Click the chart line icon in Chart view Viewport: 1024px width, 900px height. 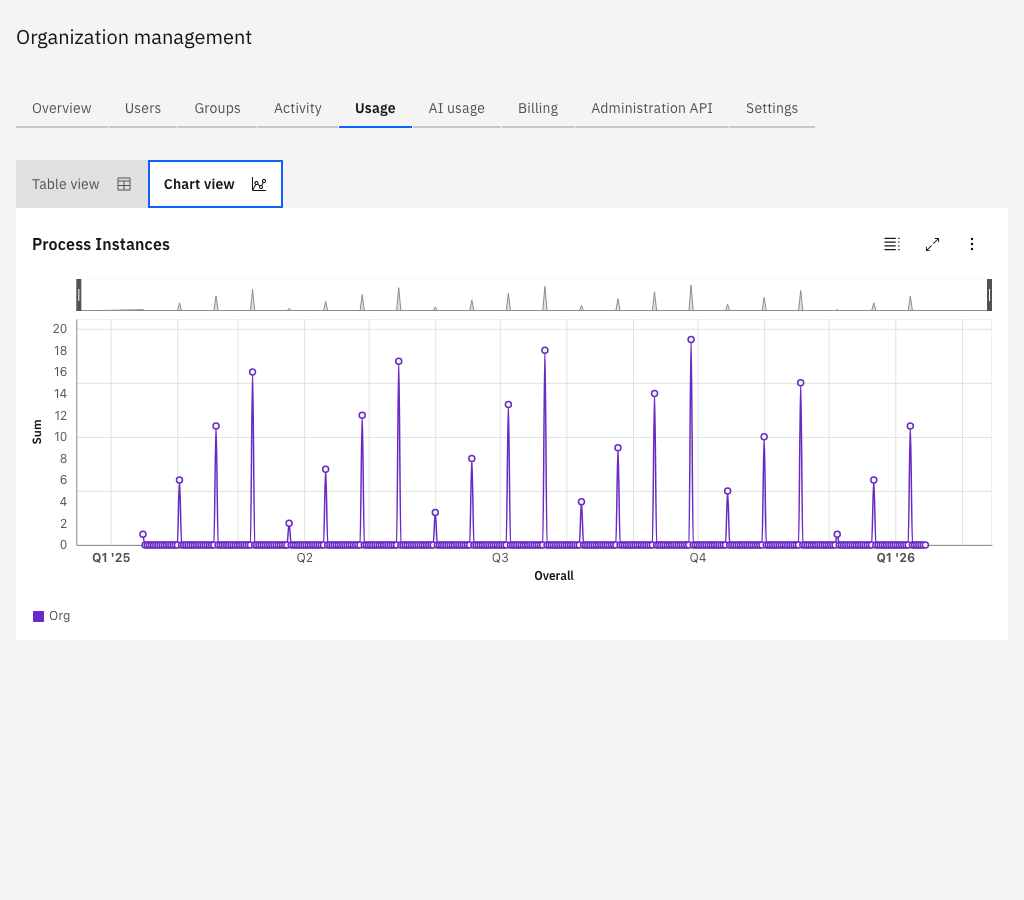[259, 184]
